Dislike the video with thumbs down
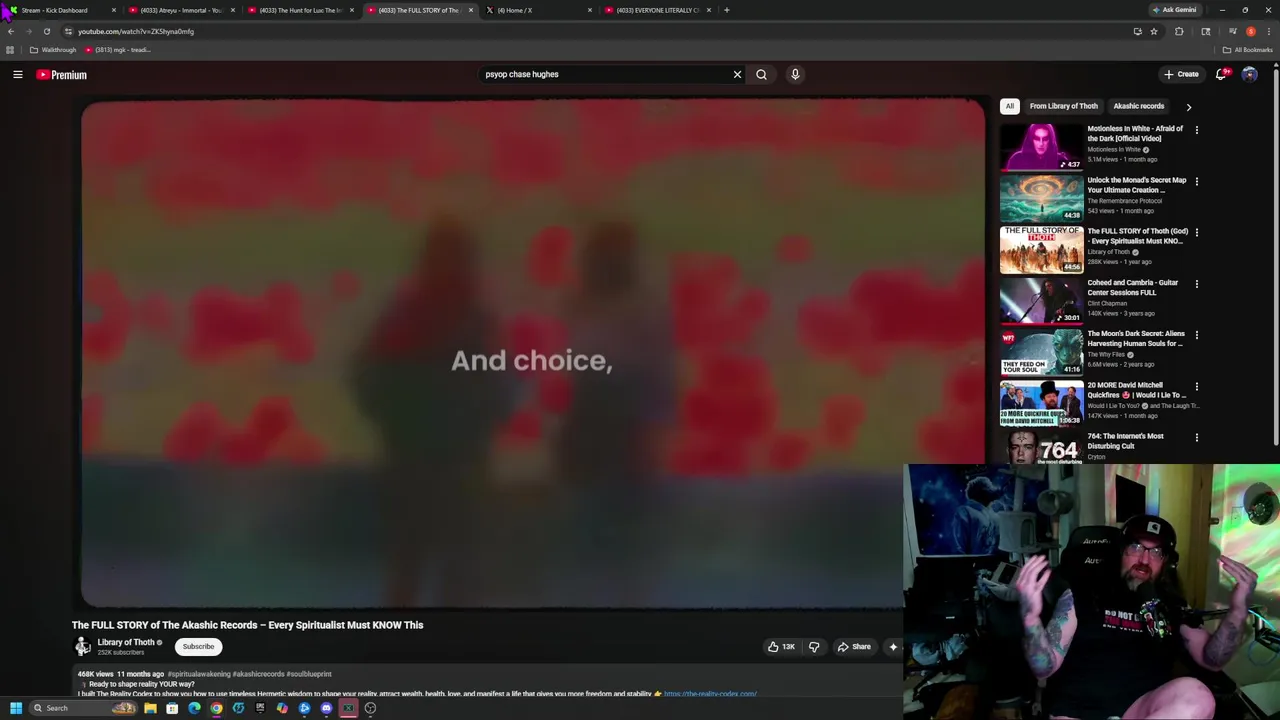The image size is (1280, 720). (814, 647)
